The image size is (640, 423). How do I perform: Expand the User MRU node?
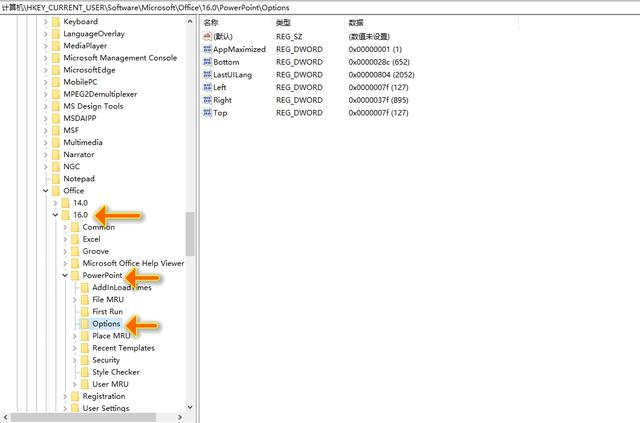75,384
